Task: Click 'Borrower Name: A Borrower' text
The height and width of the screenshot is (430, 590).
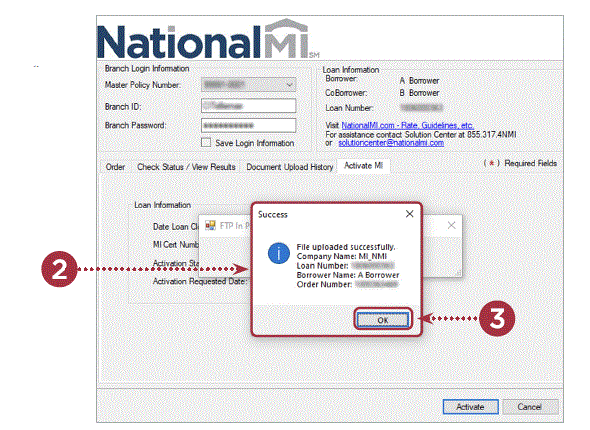Action: (348, 275)
